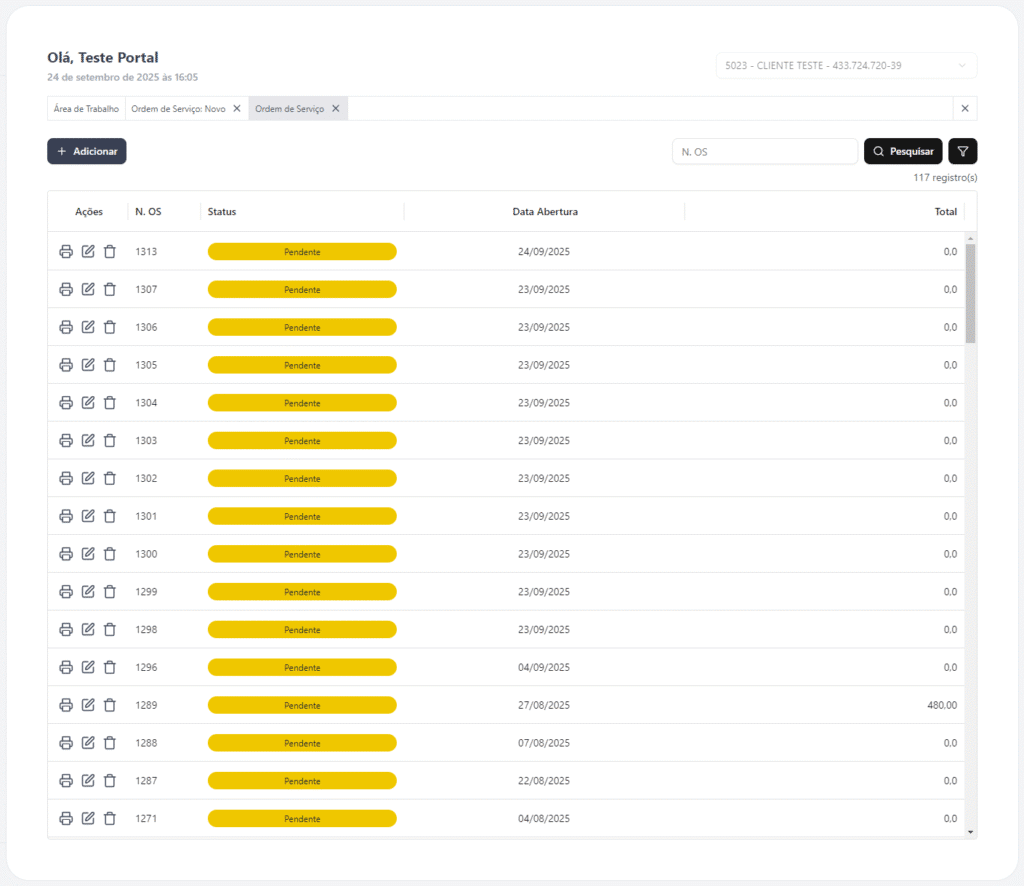The width and height of the screenshot is (1024, 886).
Task: Delete service order 1303
Action: click(110, 440)
